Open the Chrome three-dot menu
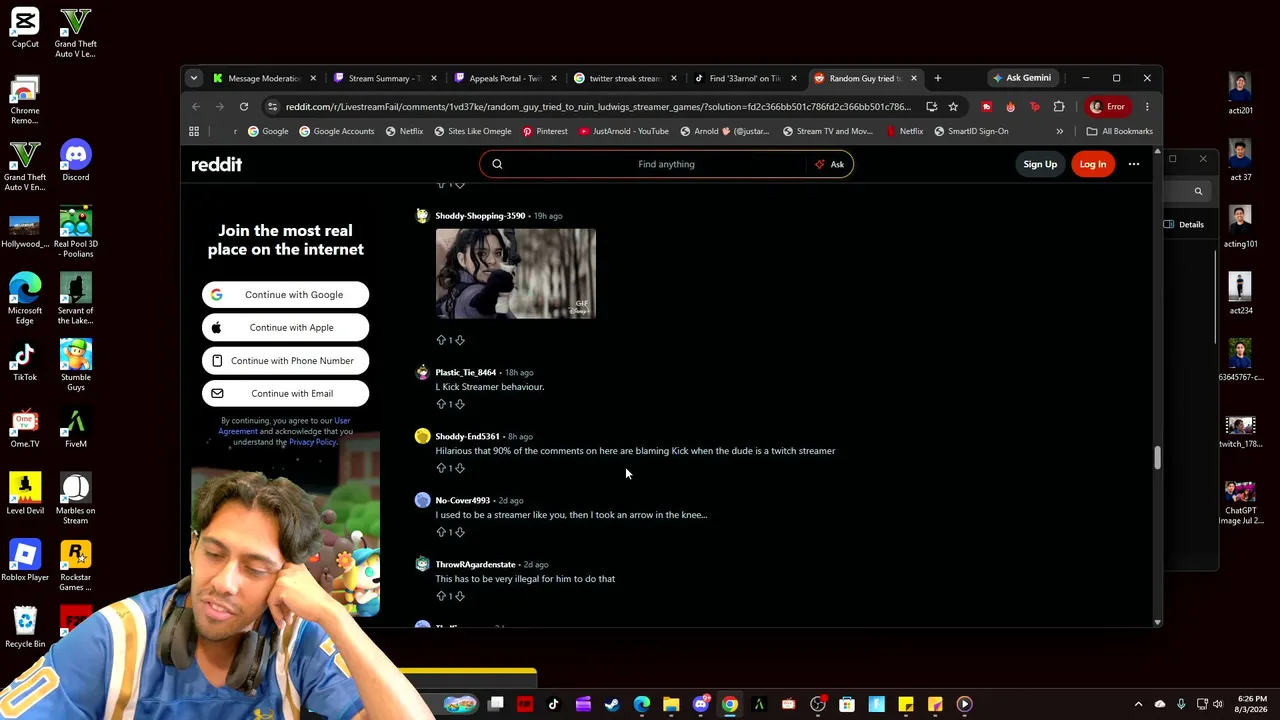 [1147, 106]
